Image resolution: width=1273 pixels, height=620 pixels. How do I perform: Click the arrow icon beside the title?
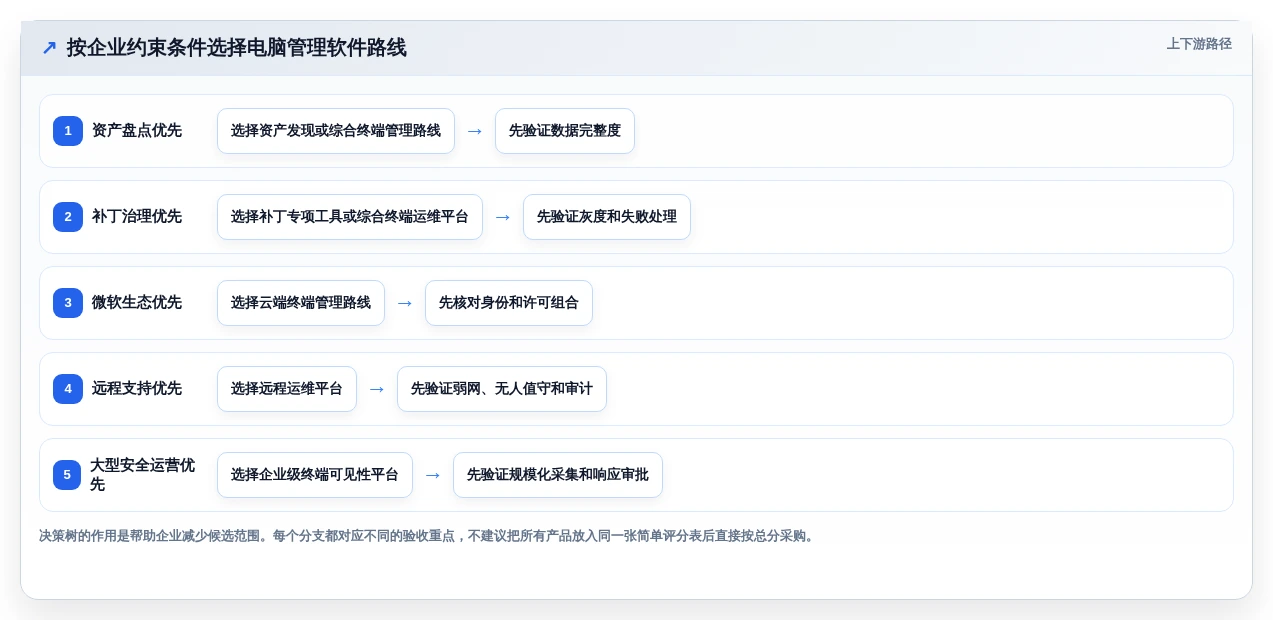[49, 48]
